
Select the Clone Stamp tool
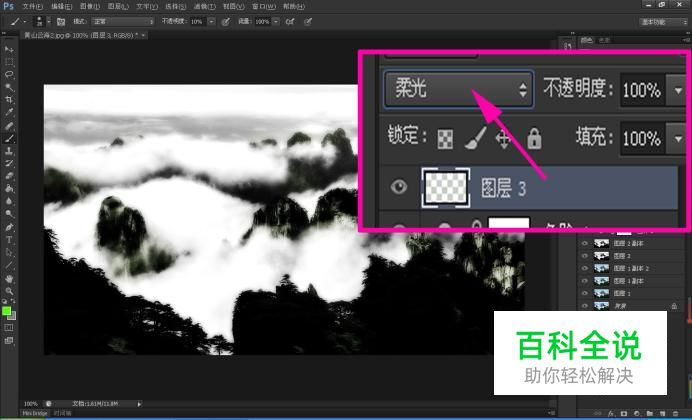pyautogui.click(x=9, y=151)
